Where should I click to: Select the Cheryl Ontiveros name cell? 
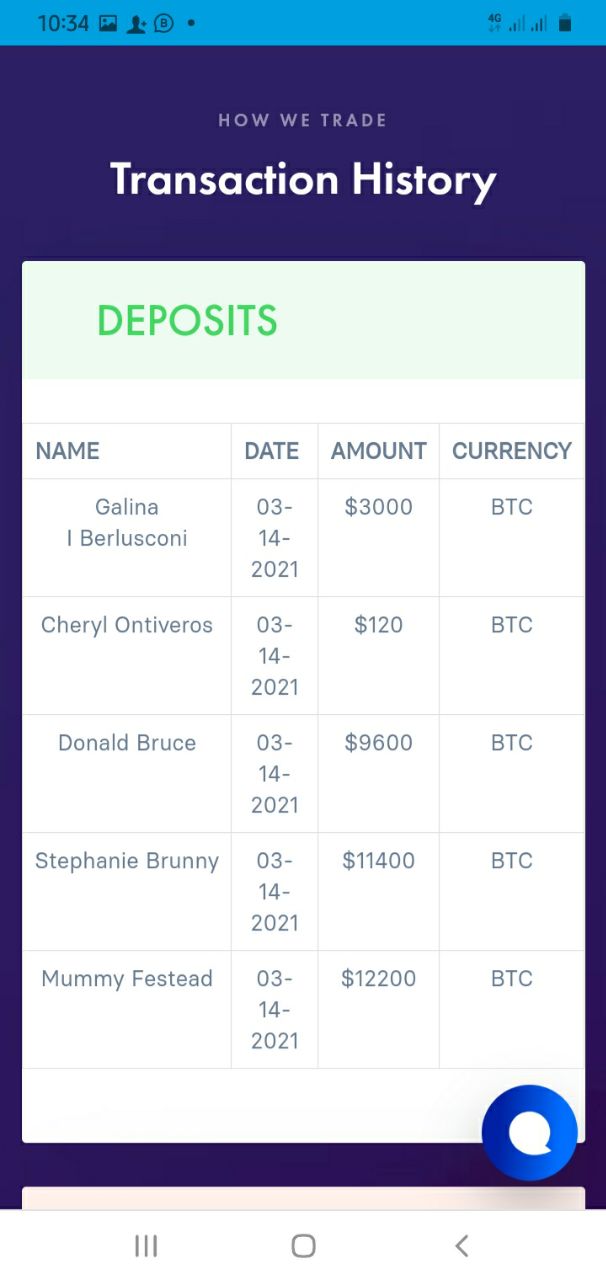pyautogui.click(x=127, y=656)
